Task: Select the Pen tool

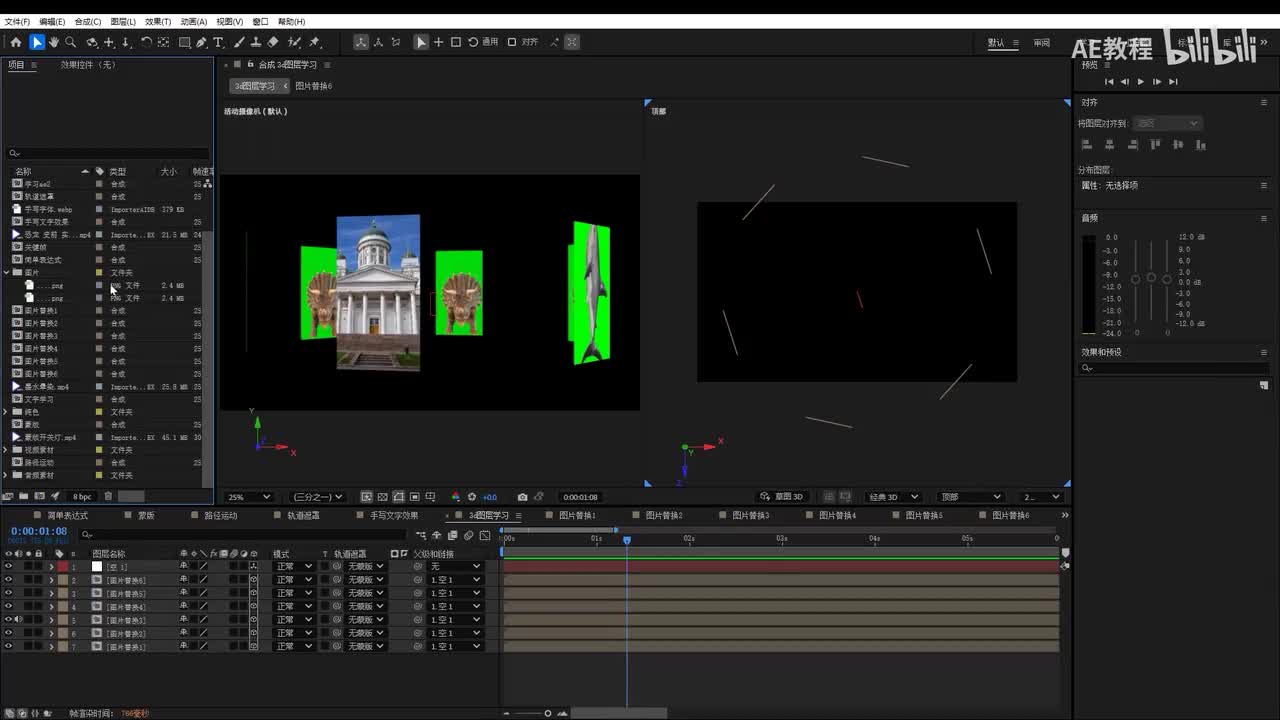Action: pos(201,42)
